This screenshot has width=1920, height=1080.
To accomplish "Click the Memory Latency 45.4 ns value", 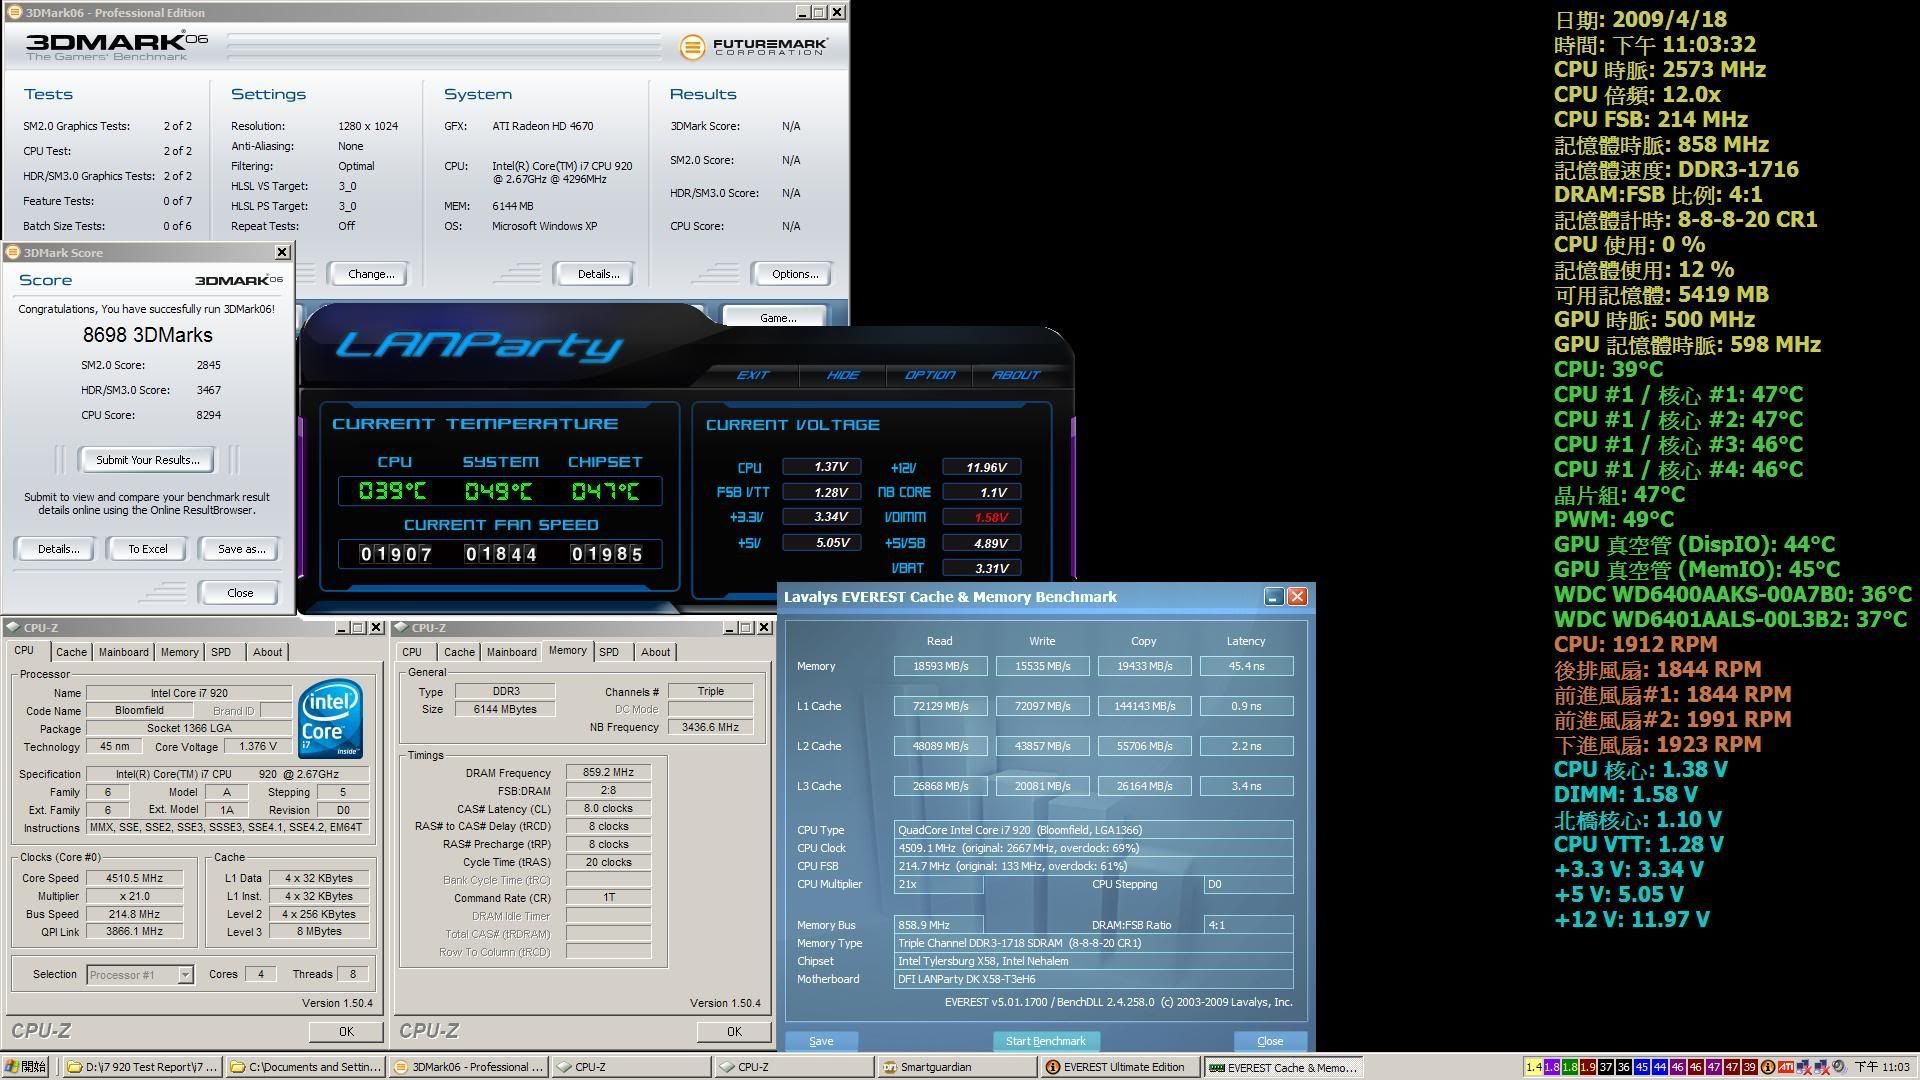I will (1246, 666).
